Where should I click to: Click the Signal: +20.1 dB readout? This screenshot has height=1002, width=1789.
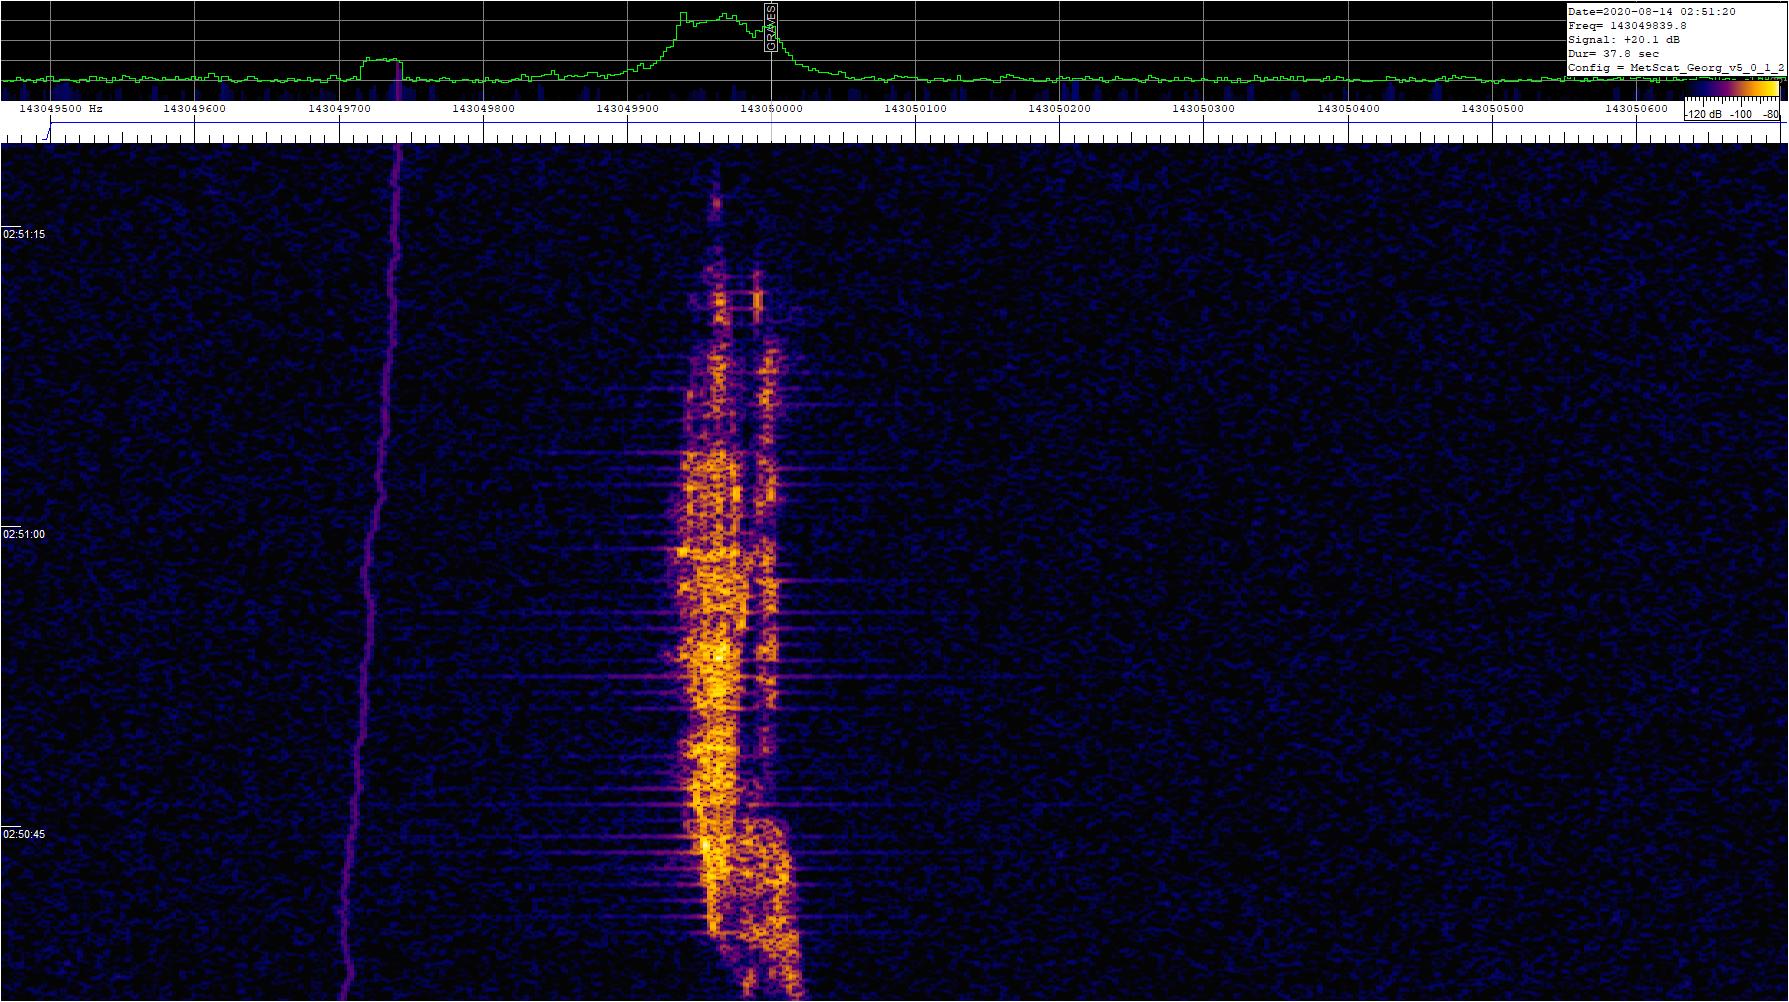(x=1624, y=40)
